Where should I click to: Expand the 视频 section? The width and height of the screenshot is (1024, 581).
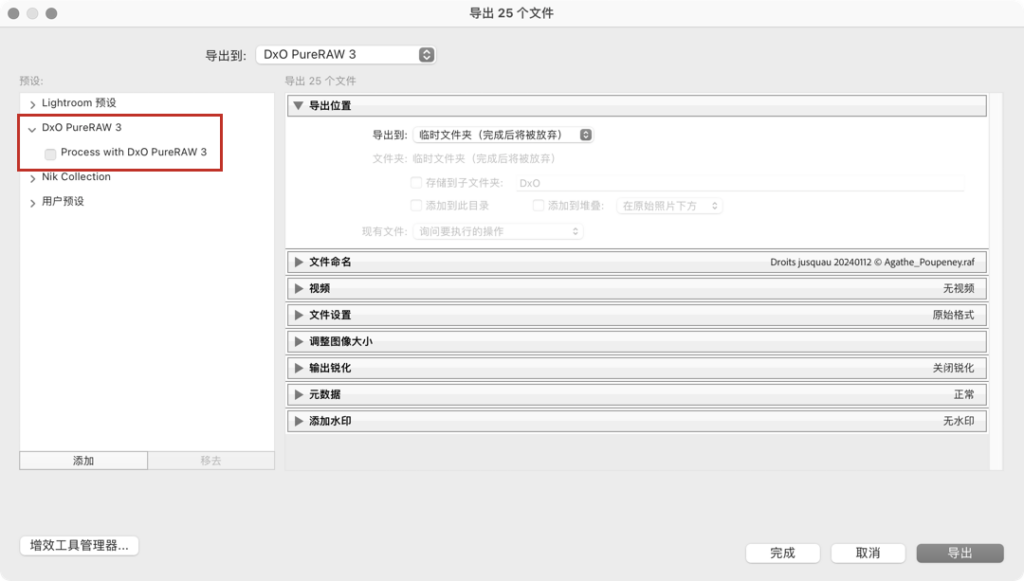[x=298, y=289]
